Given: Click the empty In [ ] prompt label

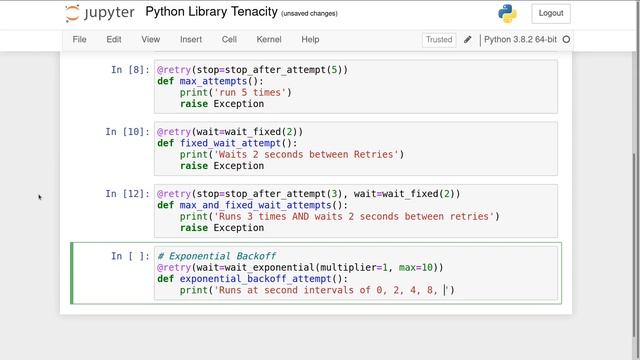Looking at the screenshot, I should click(x=130, y=256).
